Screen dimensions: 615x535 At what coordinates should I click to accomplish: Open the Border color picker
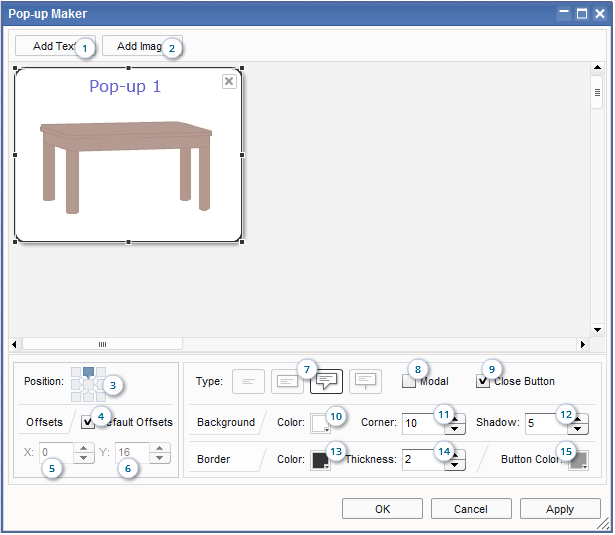point(320,460)
